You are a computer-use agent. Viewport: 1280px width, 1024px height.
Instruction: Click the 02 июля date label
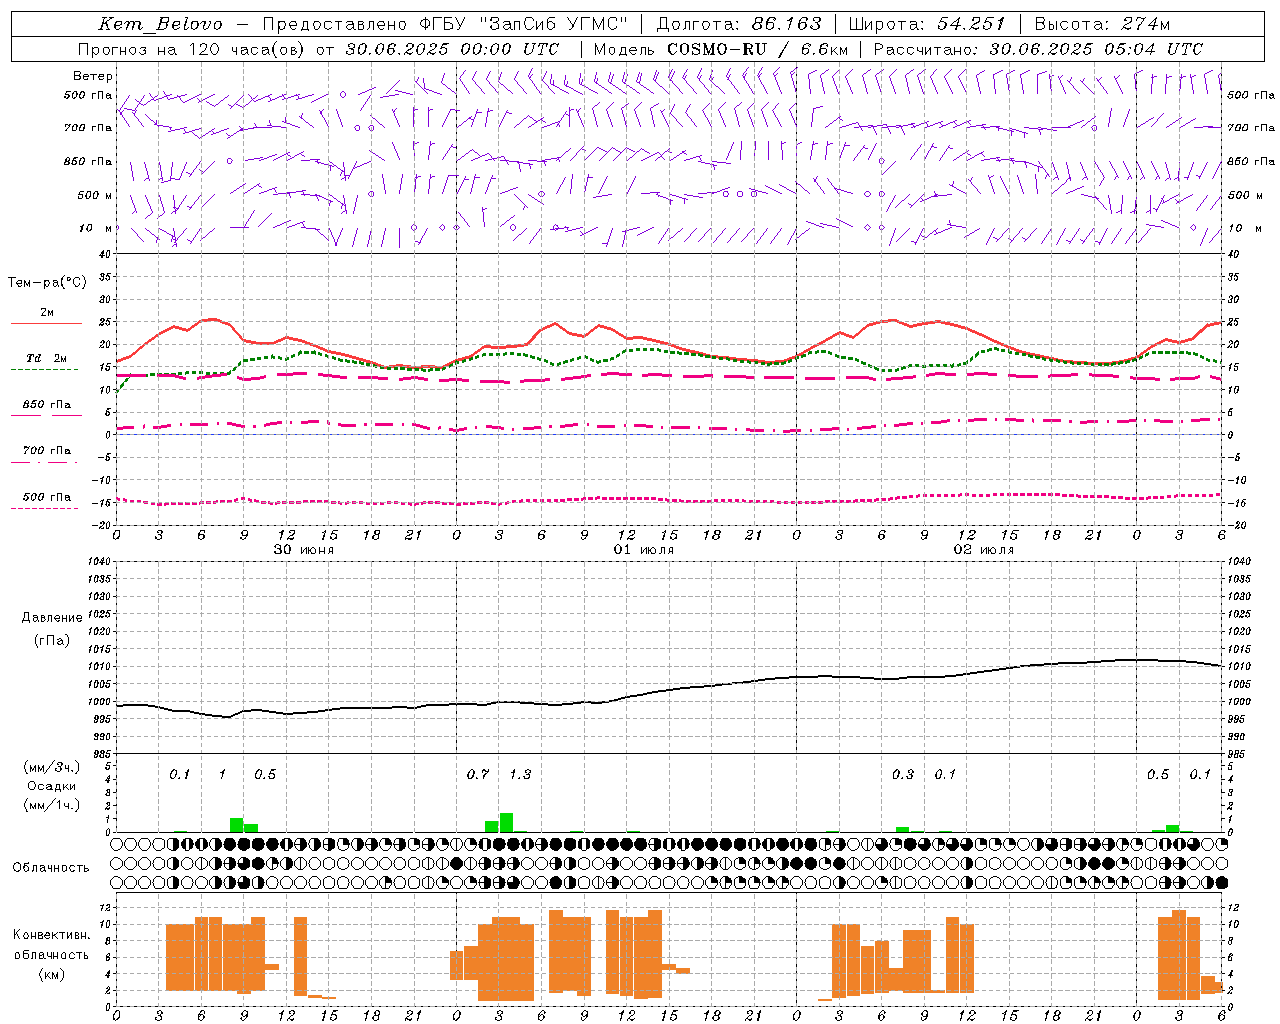click(984, 550)
